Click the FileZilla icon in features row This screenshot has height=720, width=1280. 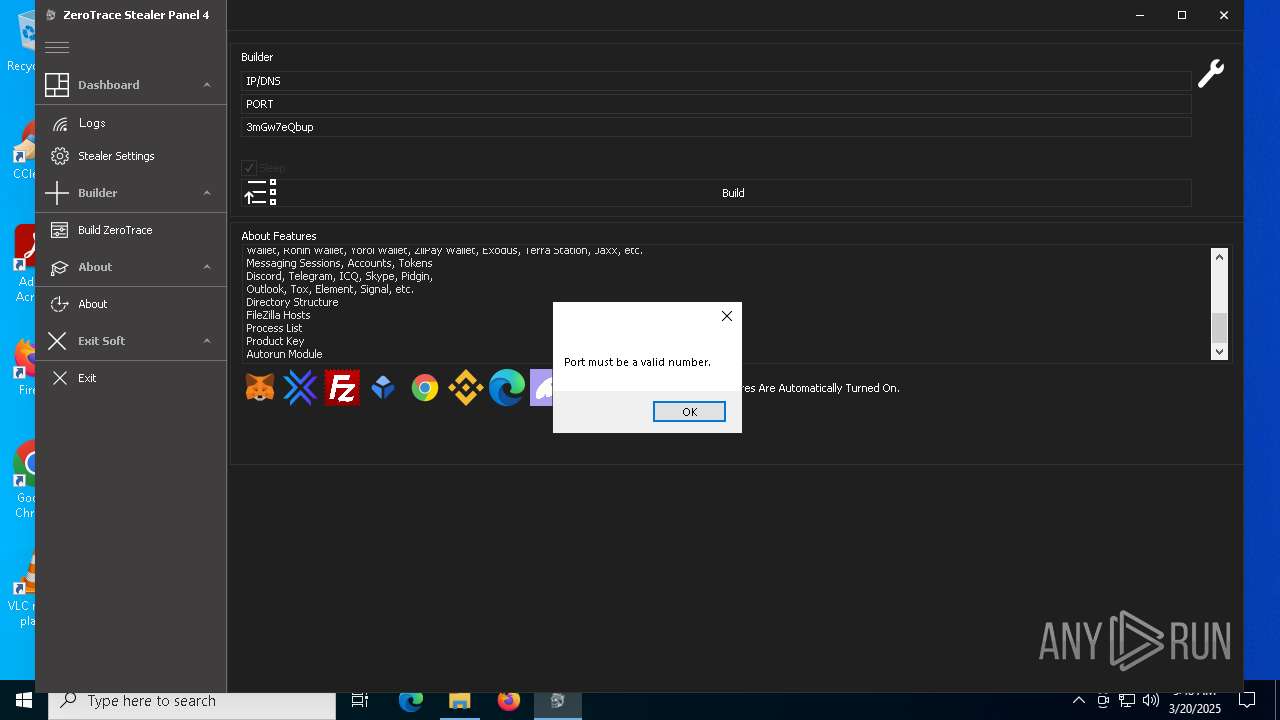tap(342, 388)
